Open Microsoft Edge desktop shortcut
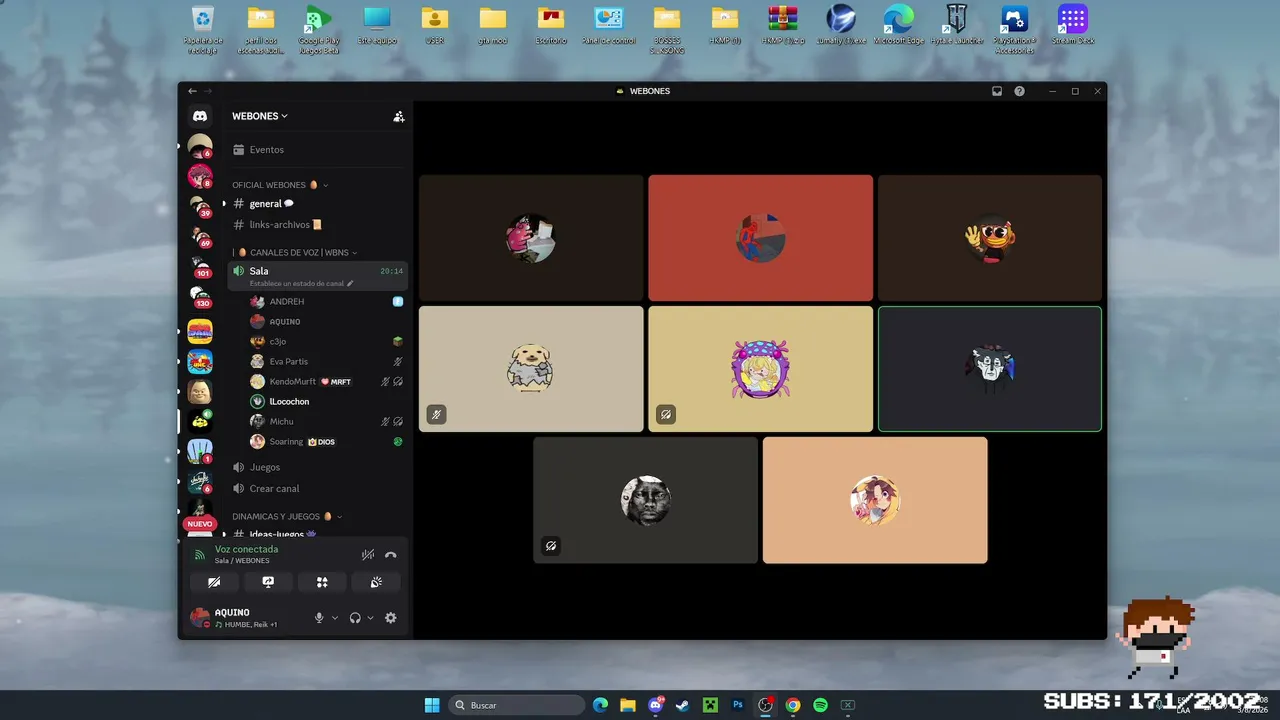 [x=898, y=25]
